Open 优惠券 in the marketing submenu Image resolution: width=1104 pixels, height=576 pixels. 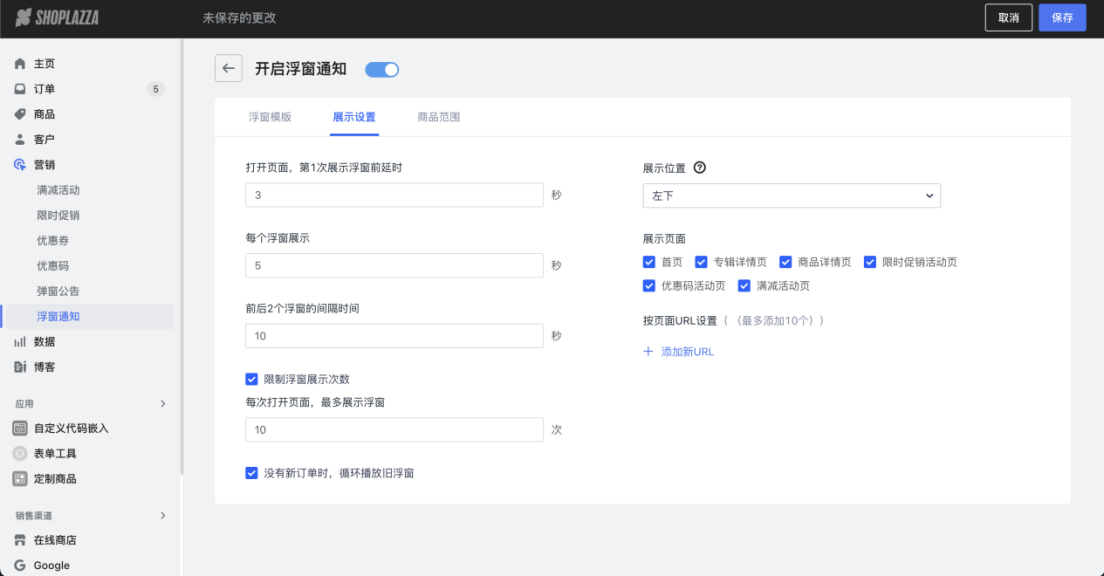pos(53,241)
